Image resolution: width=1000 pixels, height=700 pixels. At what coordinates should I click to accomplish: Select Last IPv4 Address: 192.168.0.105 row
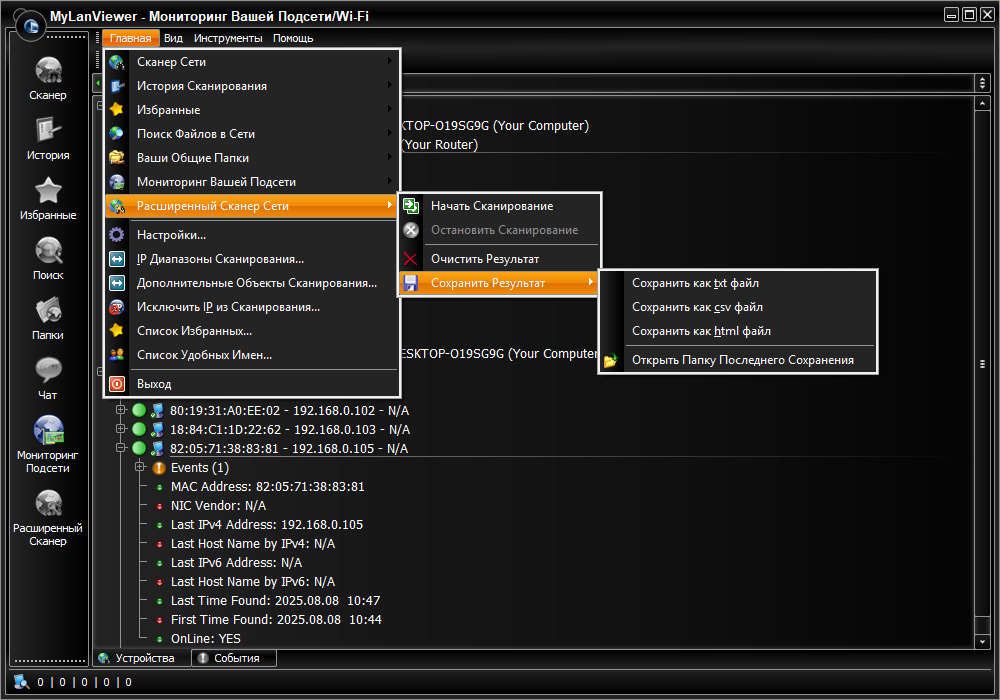pos(267,525)
